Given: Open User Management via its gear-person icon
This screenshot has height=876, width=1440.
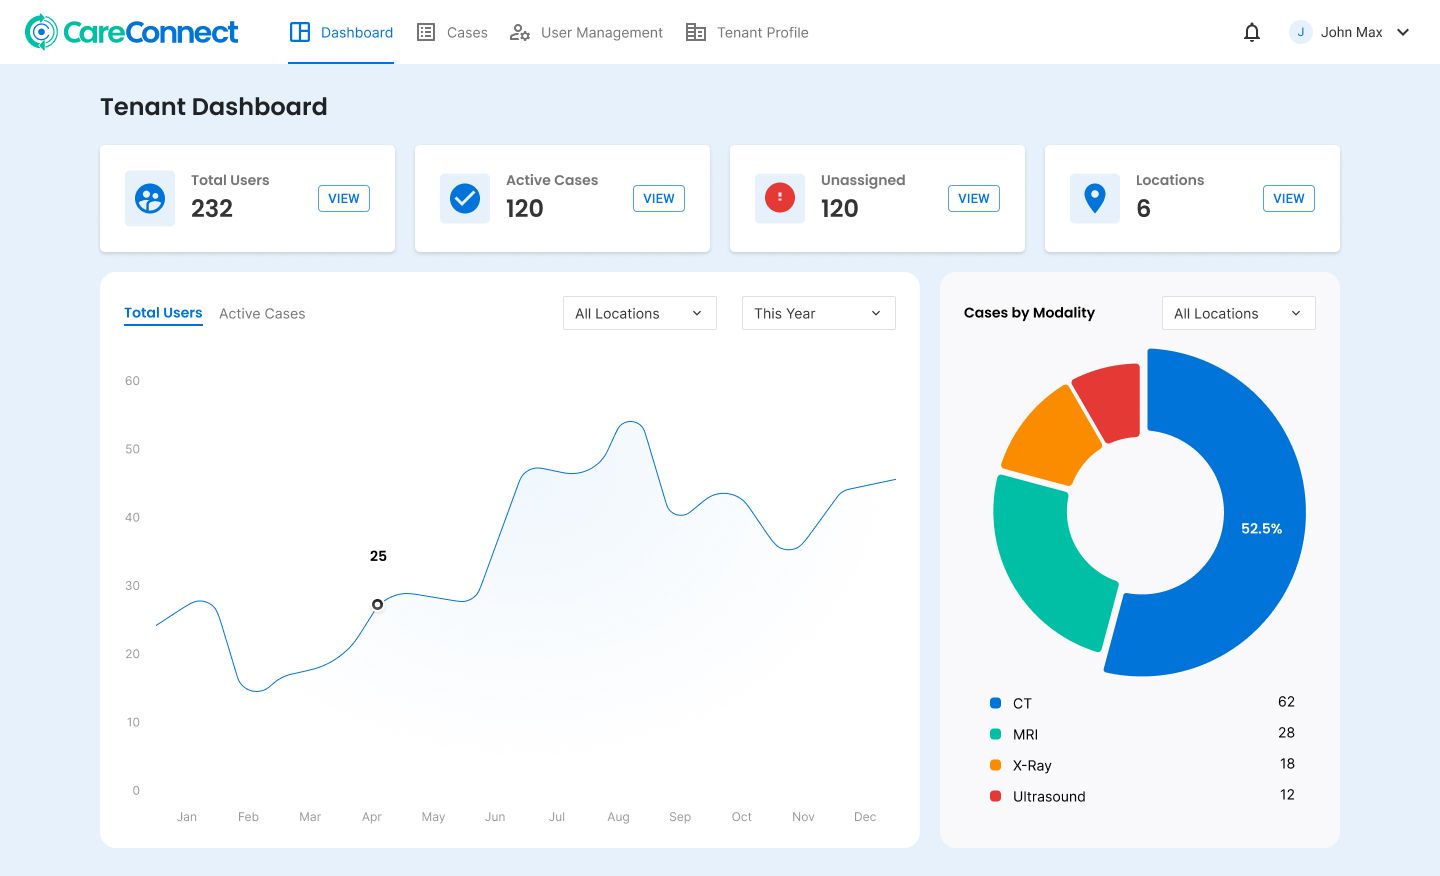Looking at the screenshot, I should [x=520, y=32].
